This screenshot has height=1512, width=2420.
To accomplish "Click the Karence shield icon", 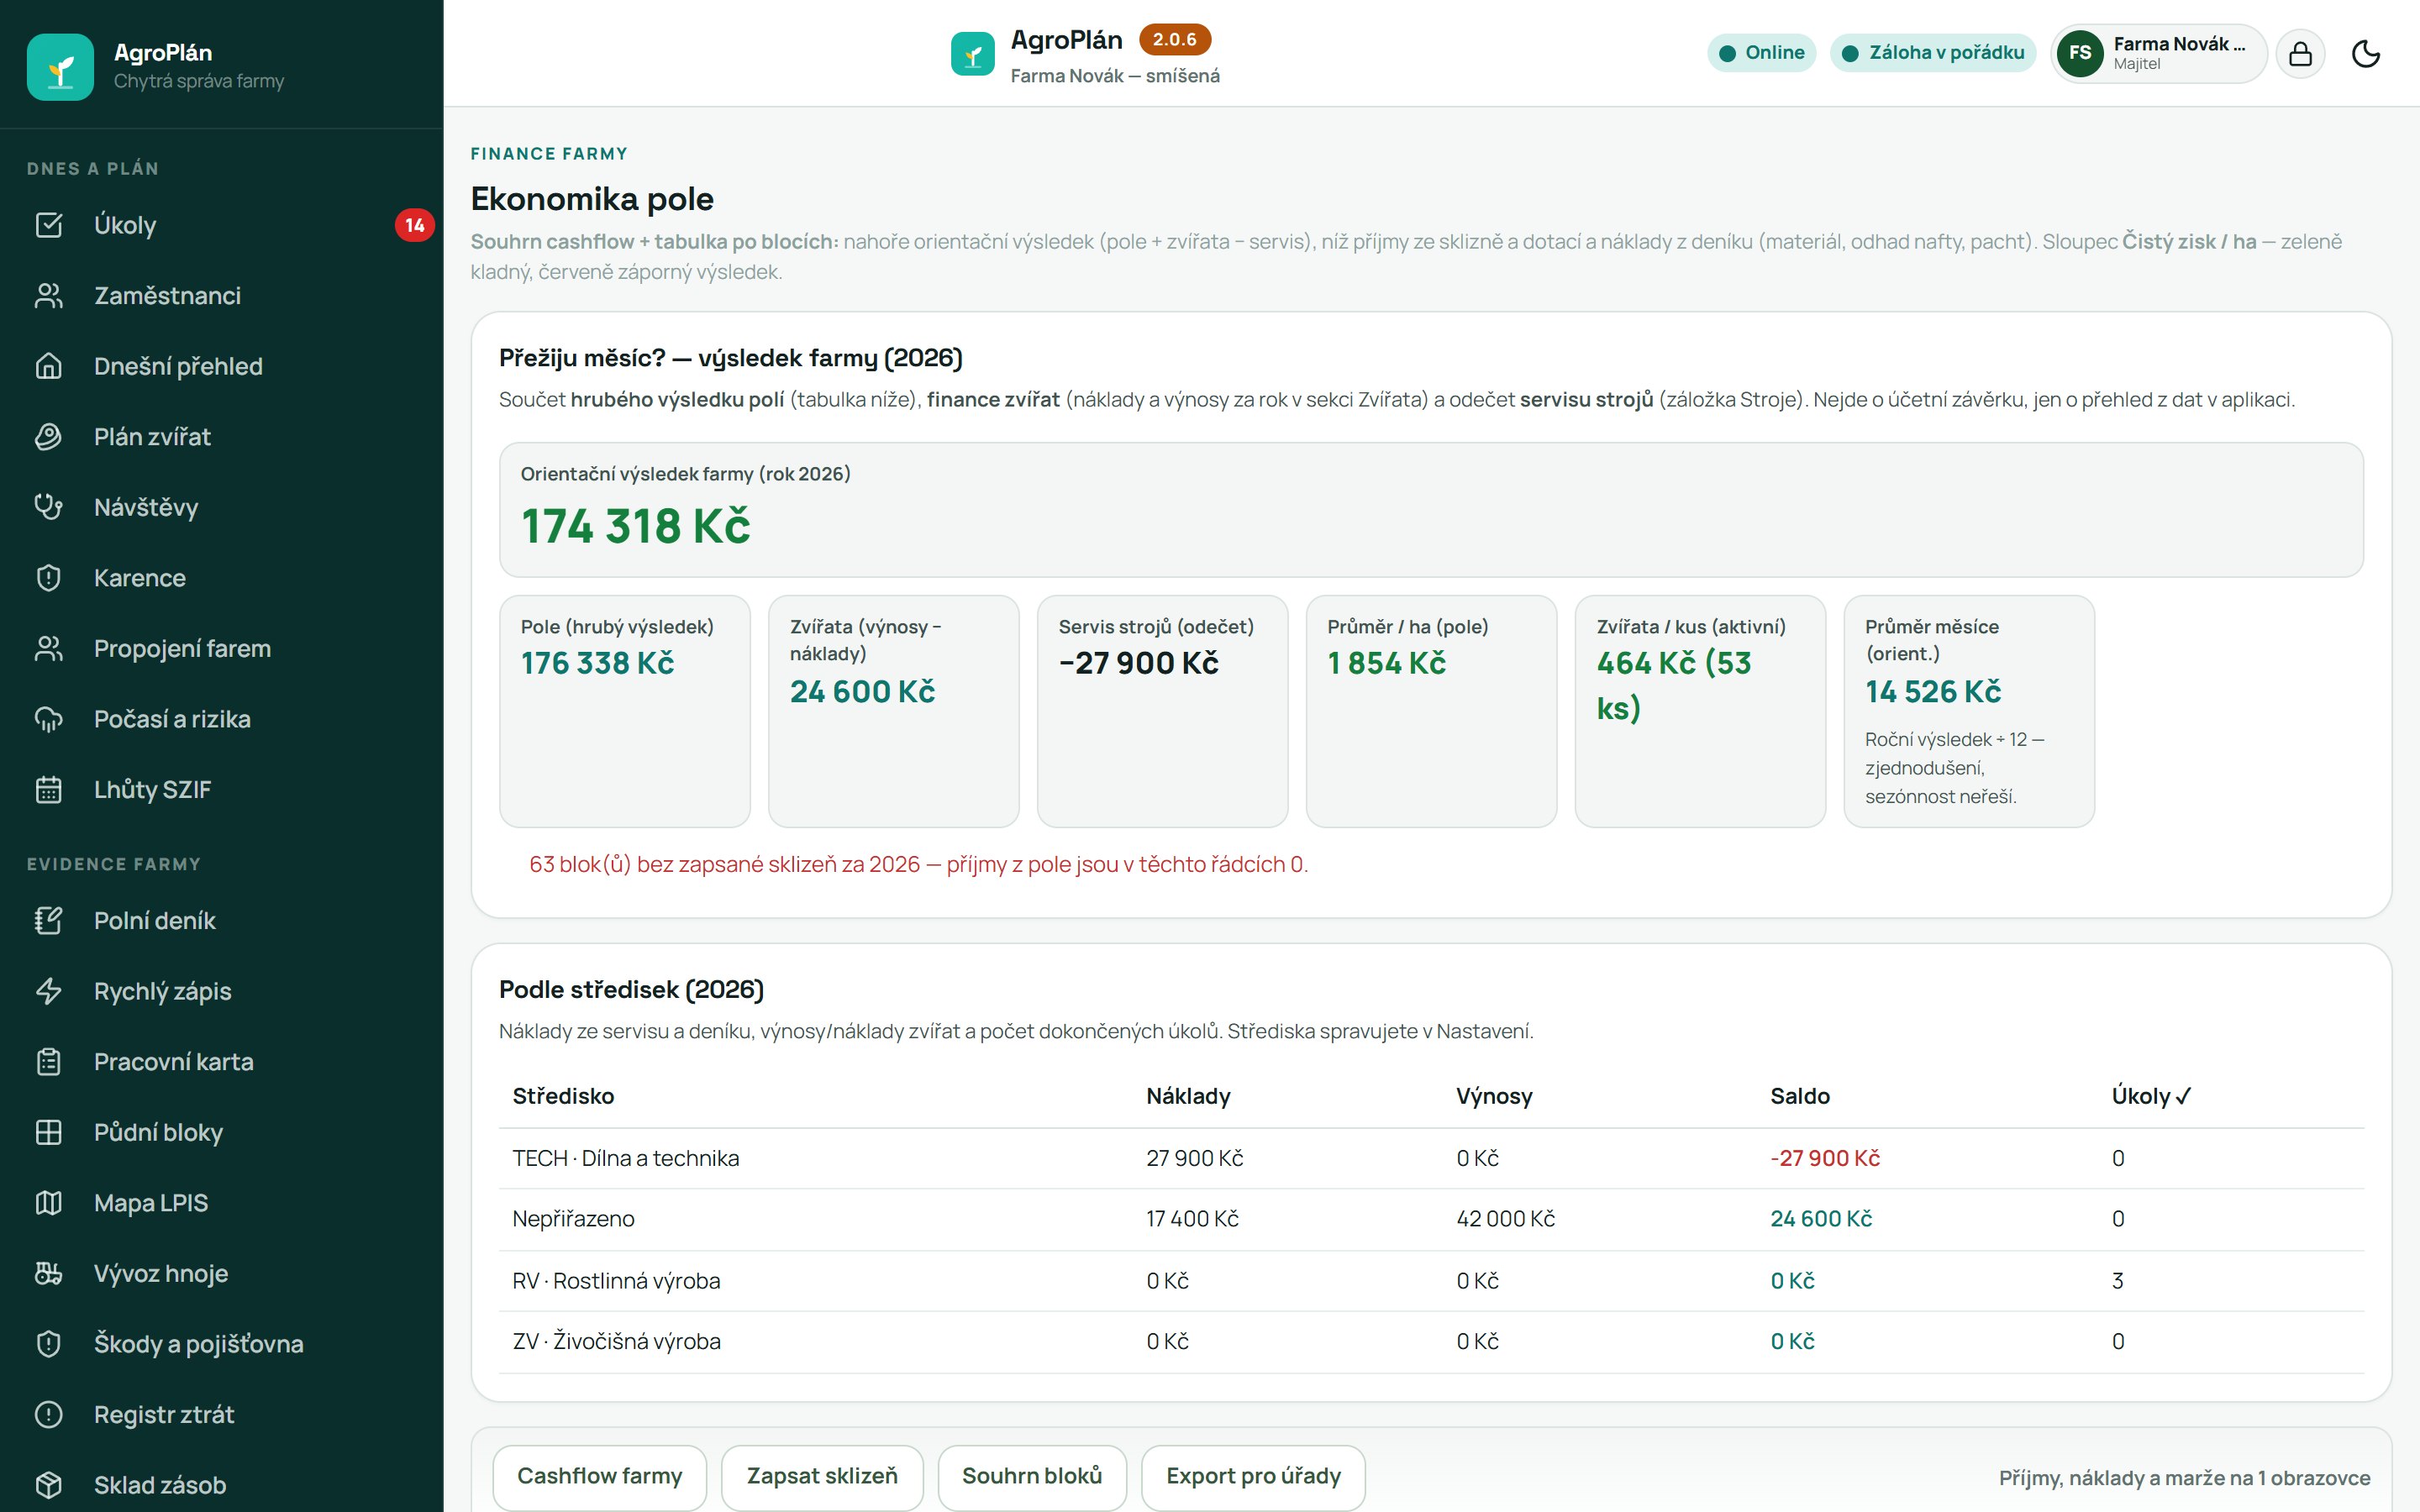I will click(x=48, y=578).
